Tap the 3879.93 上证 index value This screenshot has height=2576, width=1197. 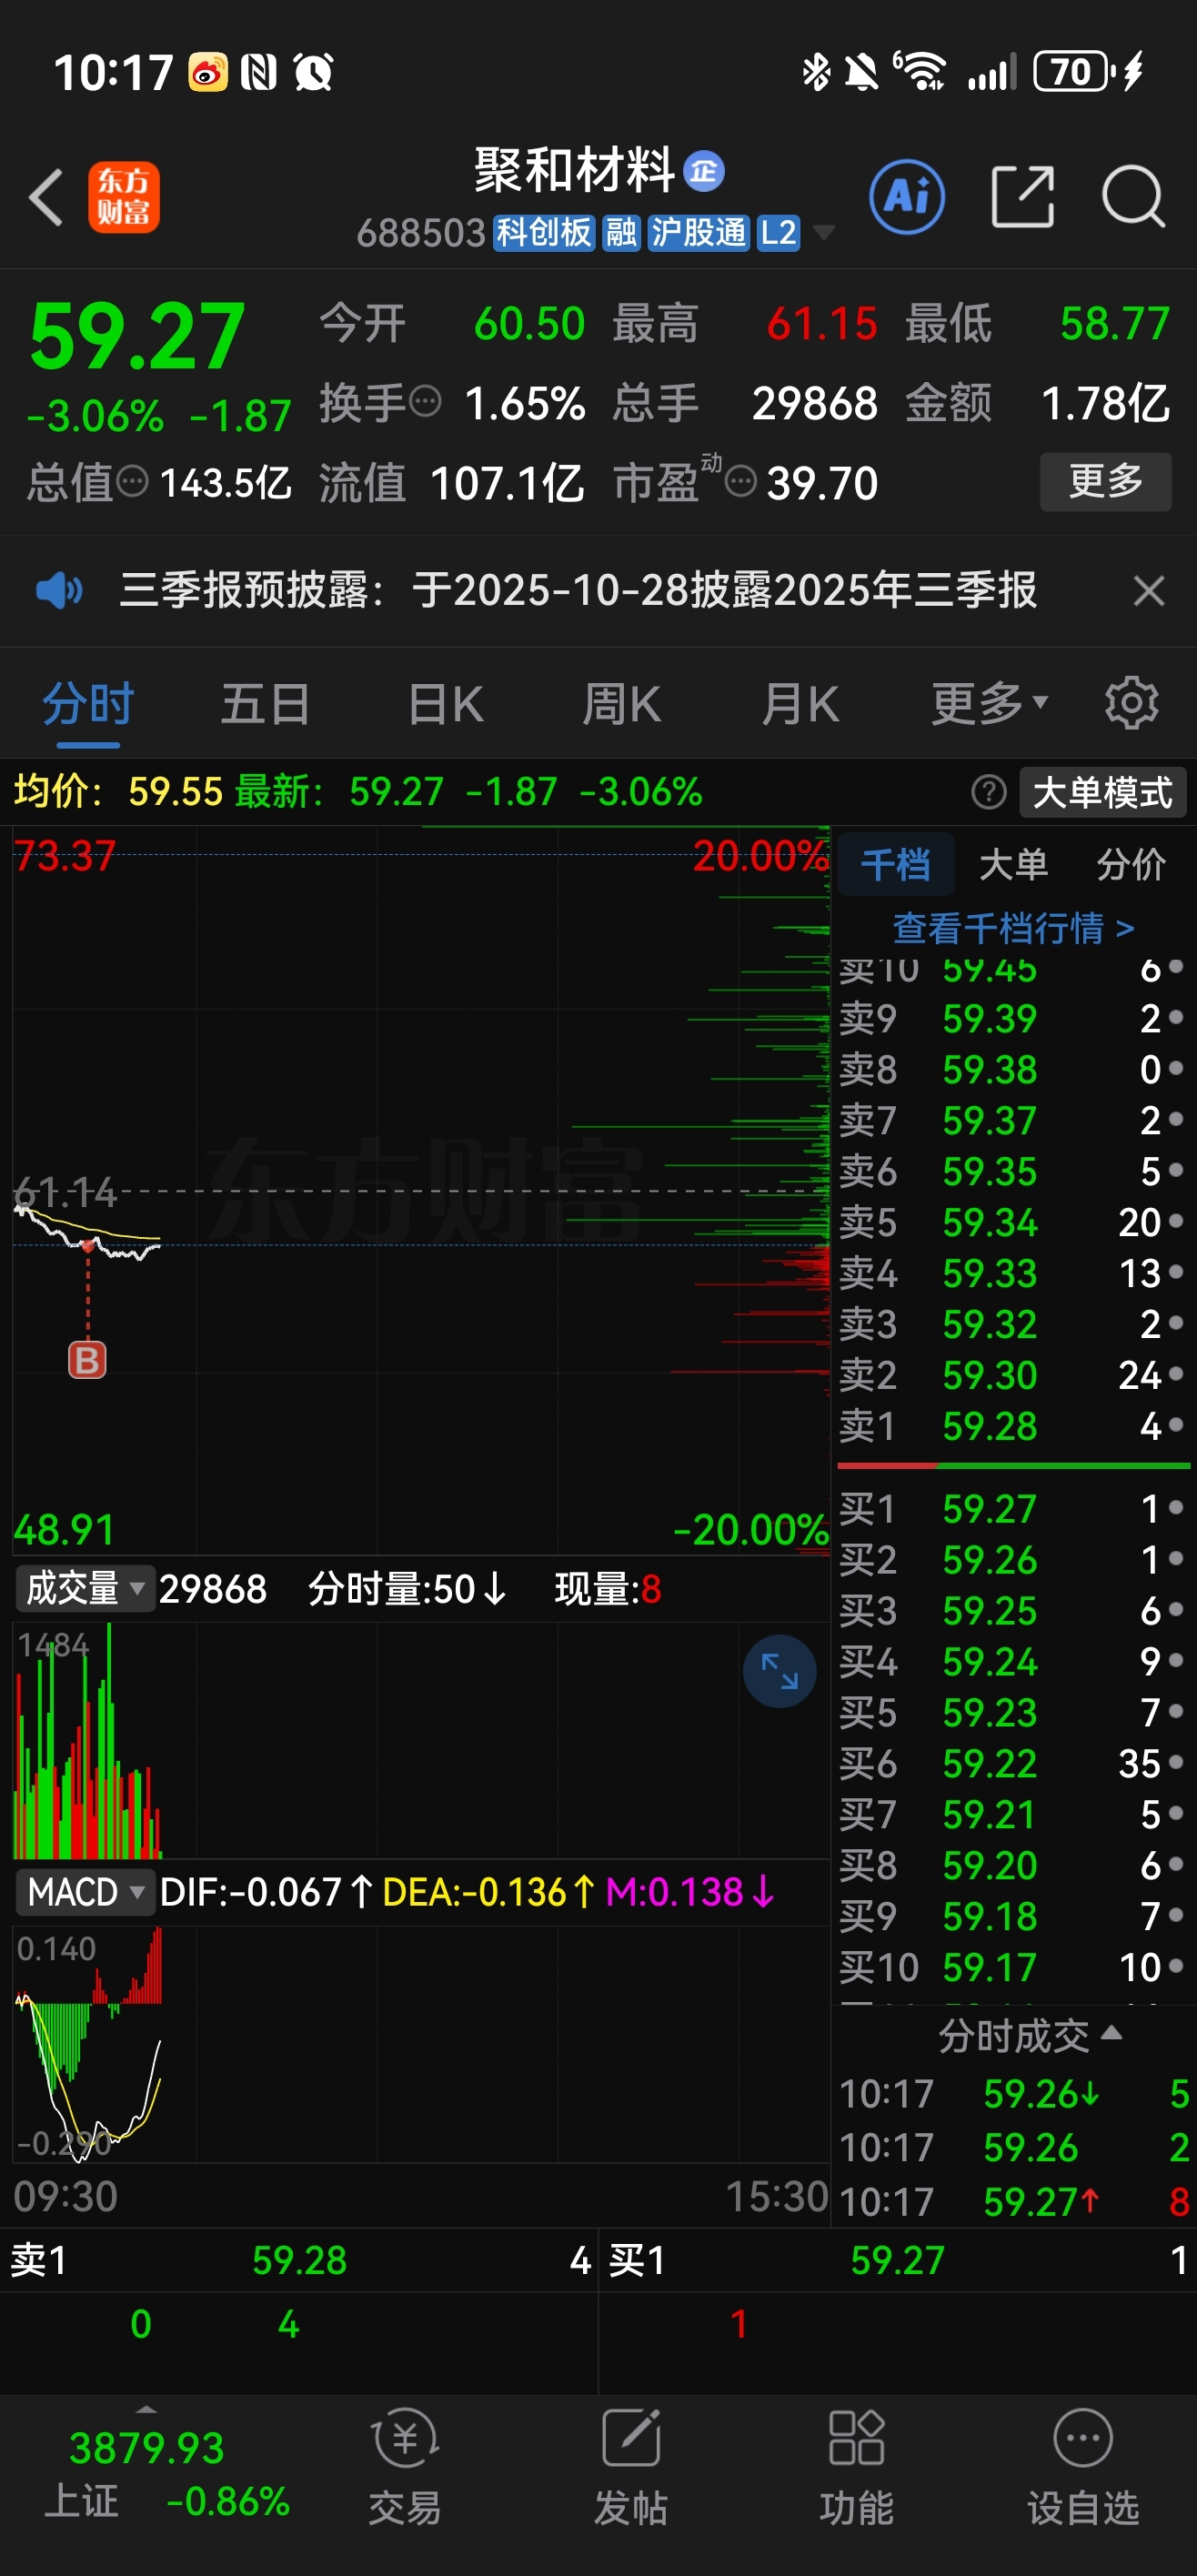point(146,2448)
